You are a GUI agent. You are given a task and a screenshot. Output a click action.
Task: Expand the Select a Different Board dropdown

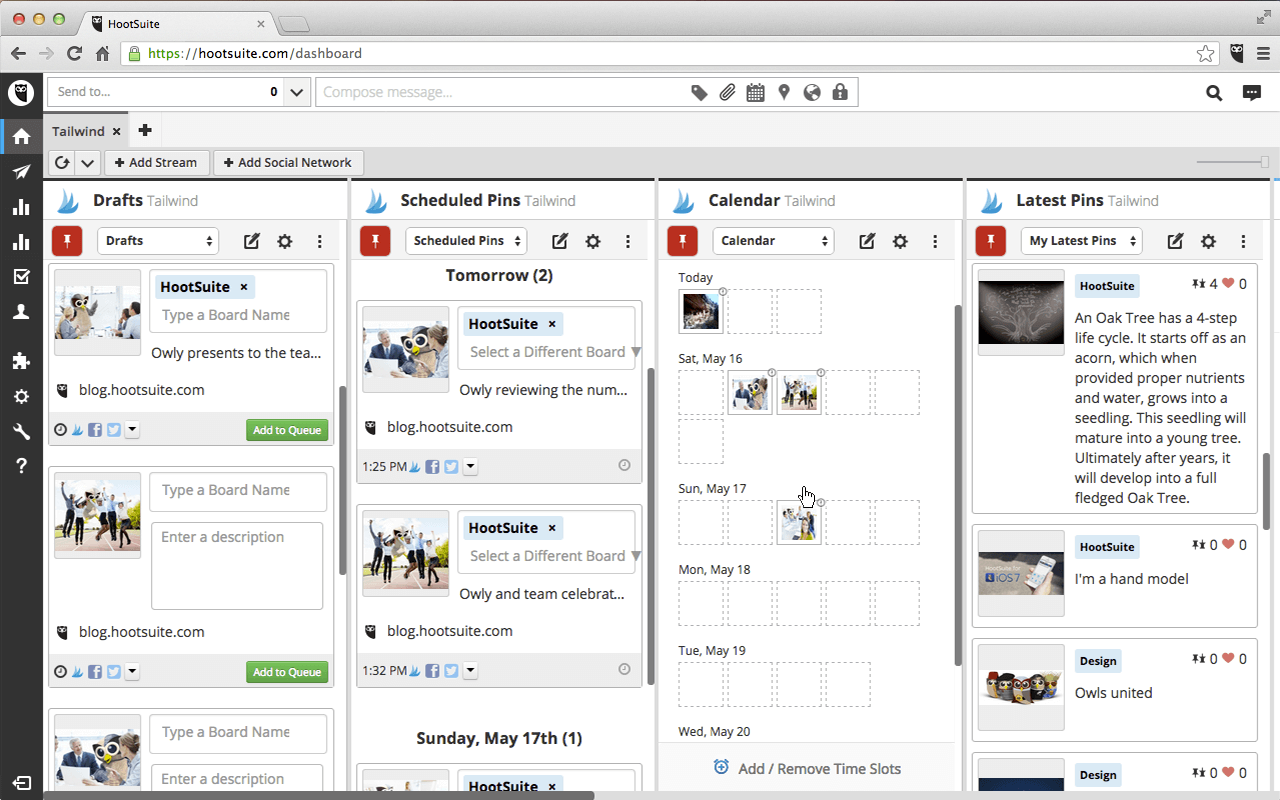coord(636,352)
